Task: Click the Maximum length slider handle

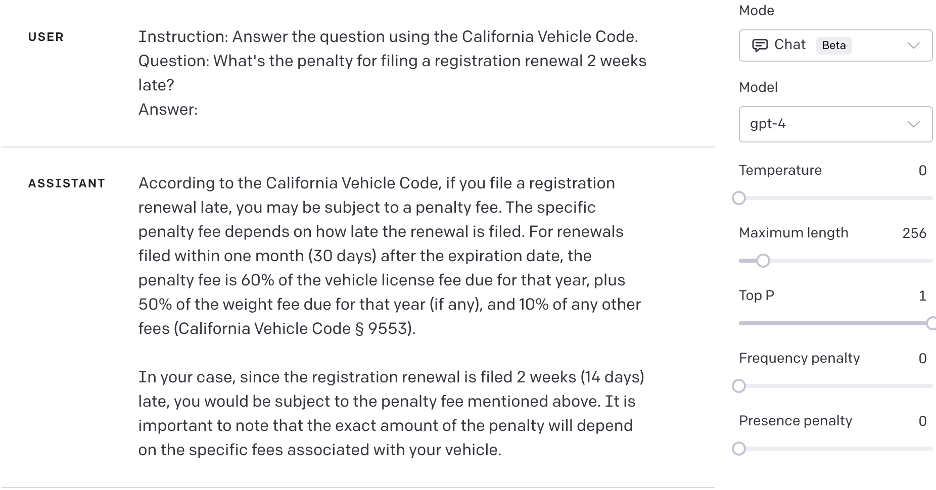Action: tap(763, 261)
